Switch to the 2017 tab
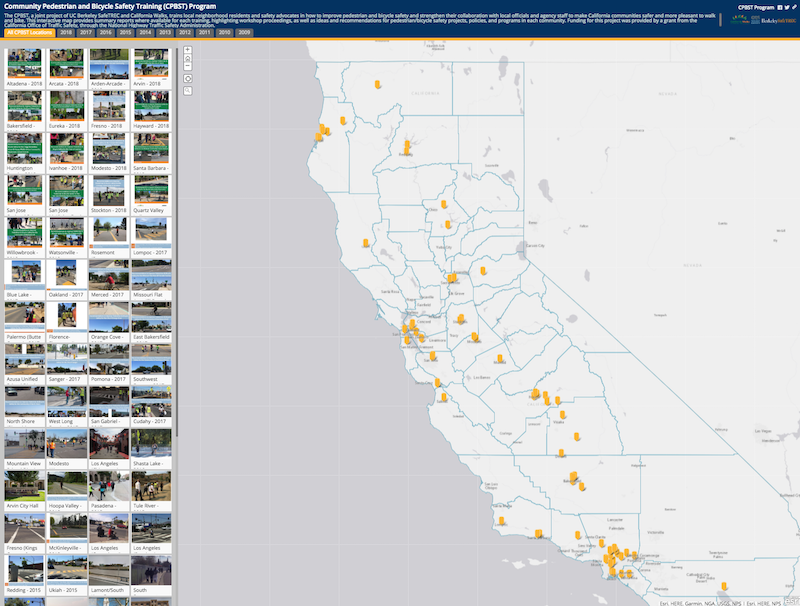Image resolution: width=800 pixels, height=606 pixels. [x=86, y=33]
